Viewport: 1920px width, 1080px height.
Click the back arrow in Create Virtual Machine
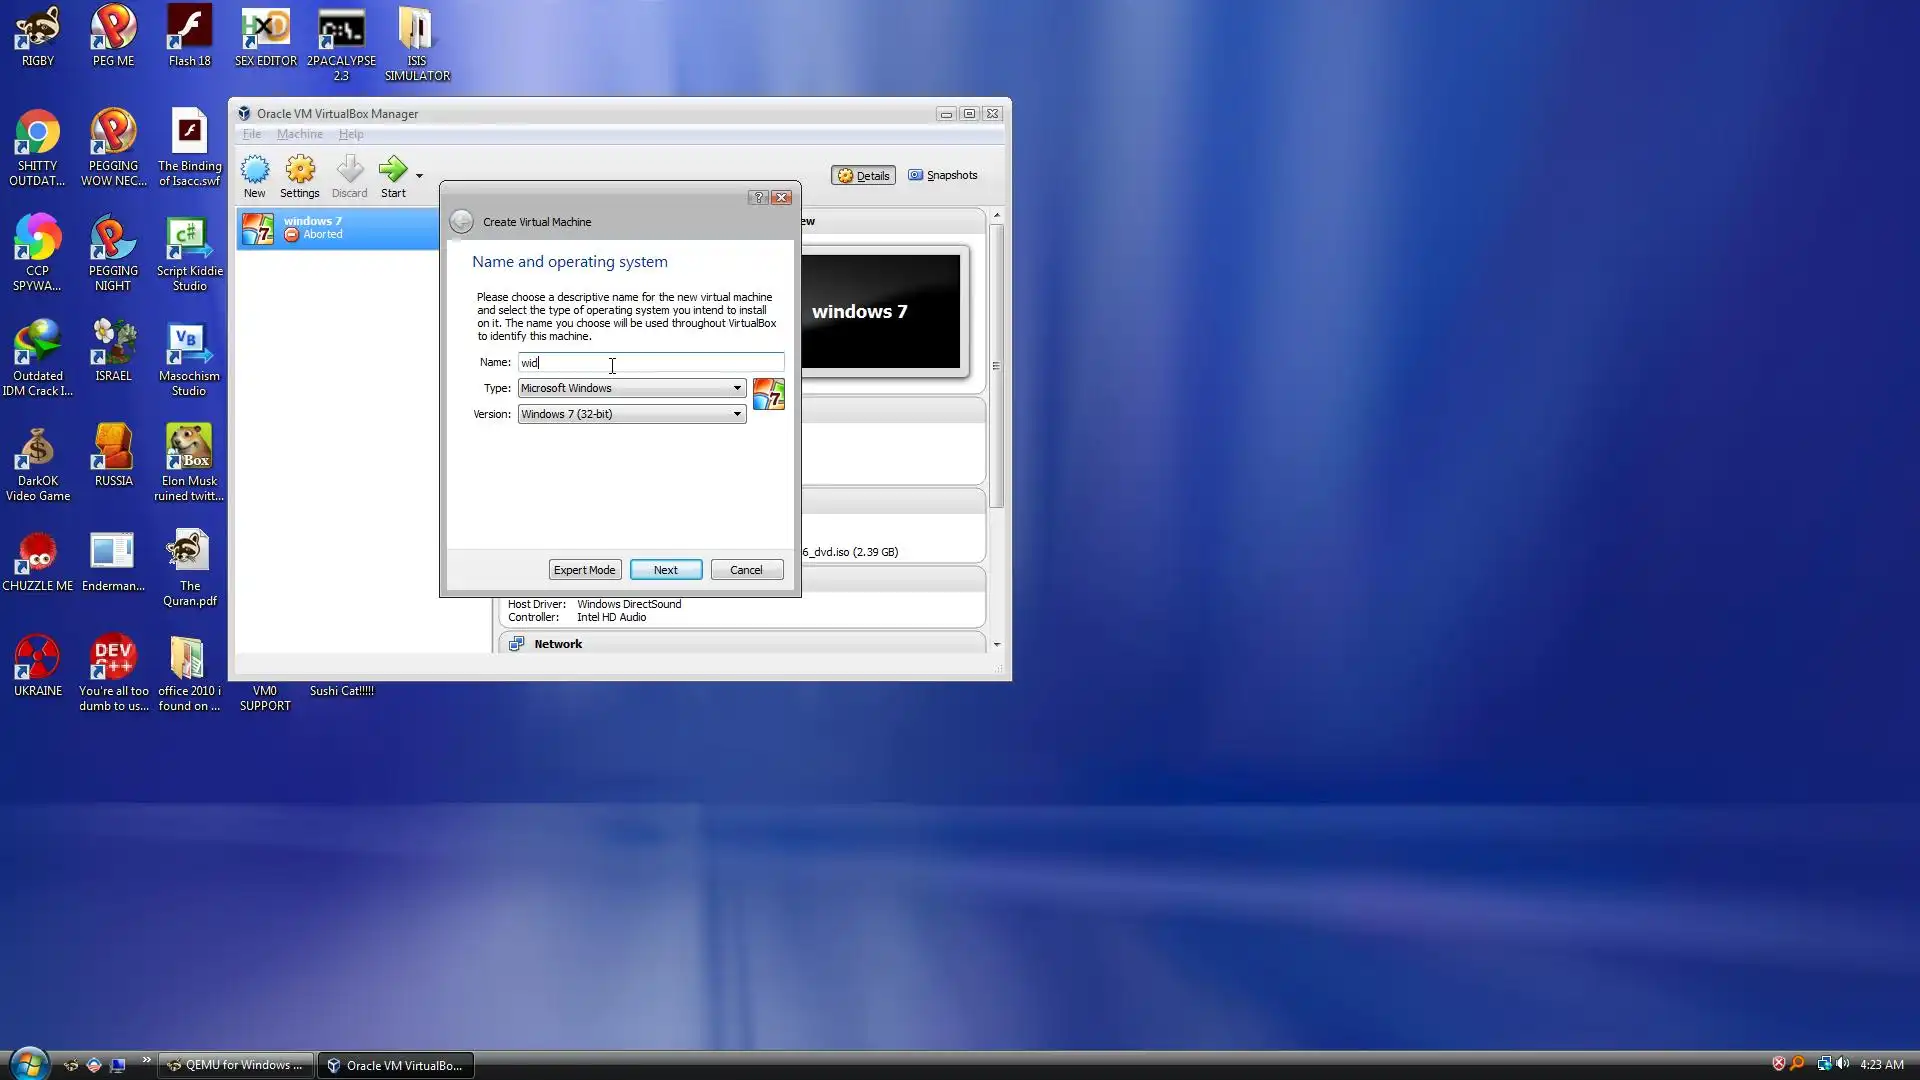[x=461, y=222]
